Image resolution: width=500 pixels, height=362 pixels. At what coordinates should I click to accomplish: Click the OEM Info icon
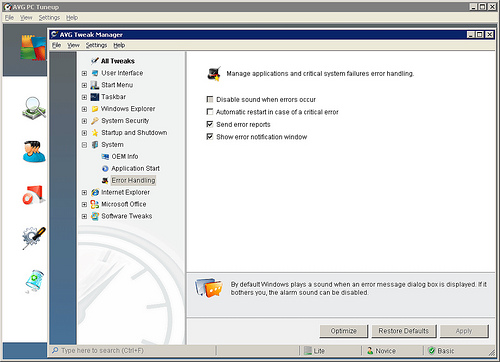click(x=105, y=157)
